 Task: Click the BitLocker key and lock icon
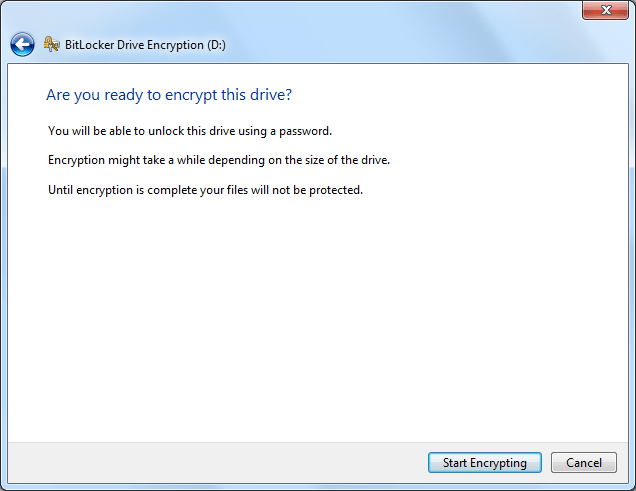pyautogui.click(x=52, y=44)
